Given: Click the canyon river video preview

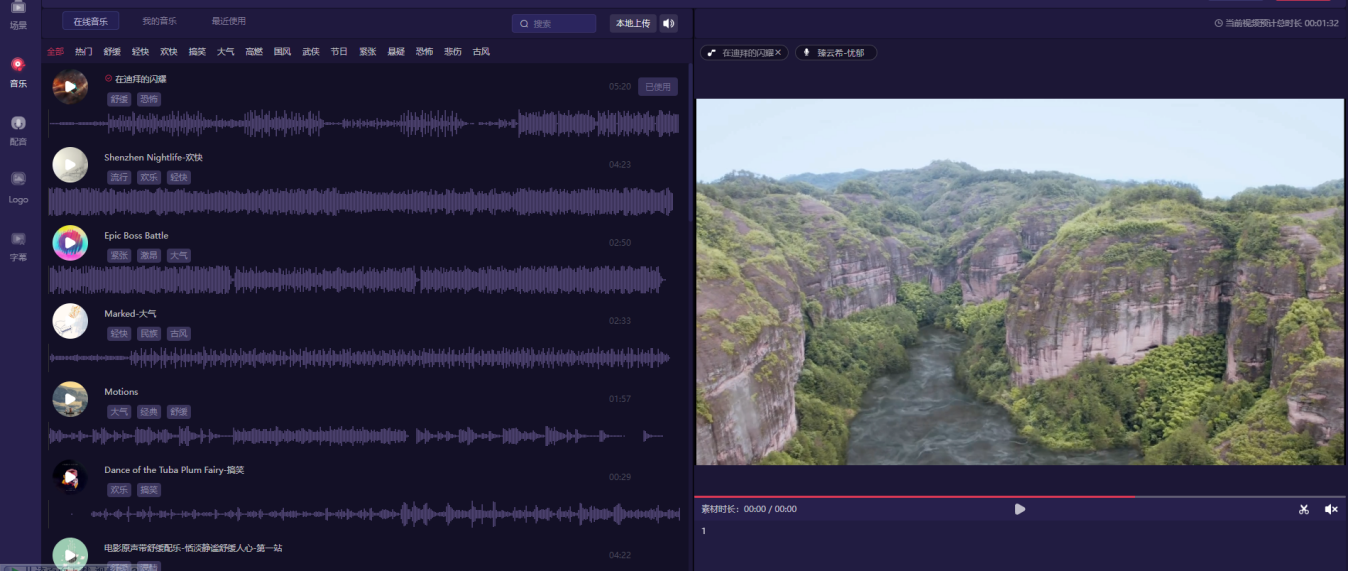Looking at the screenshot, I should pyautogui.click(x=1020, y=281).
